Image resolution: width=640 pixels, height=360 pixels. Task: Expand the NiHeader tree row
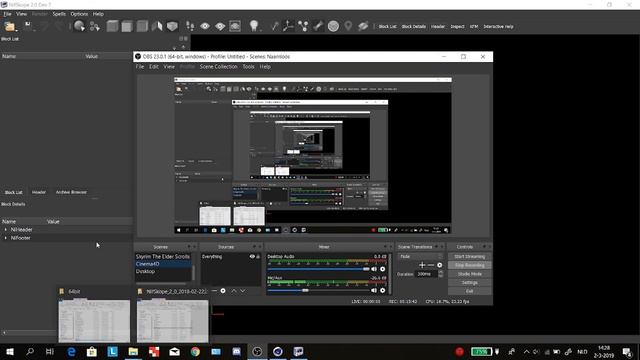(6, 230)
